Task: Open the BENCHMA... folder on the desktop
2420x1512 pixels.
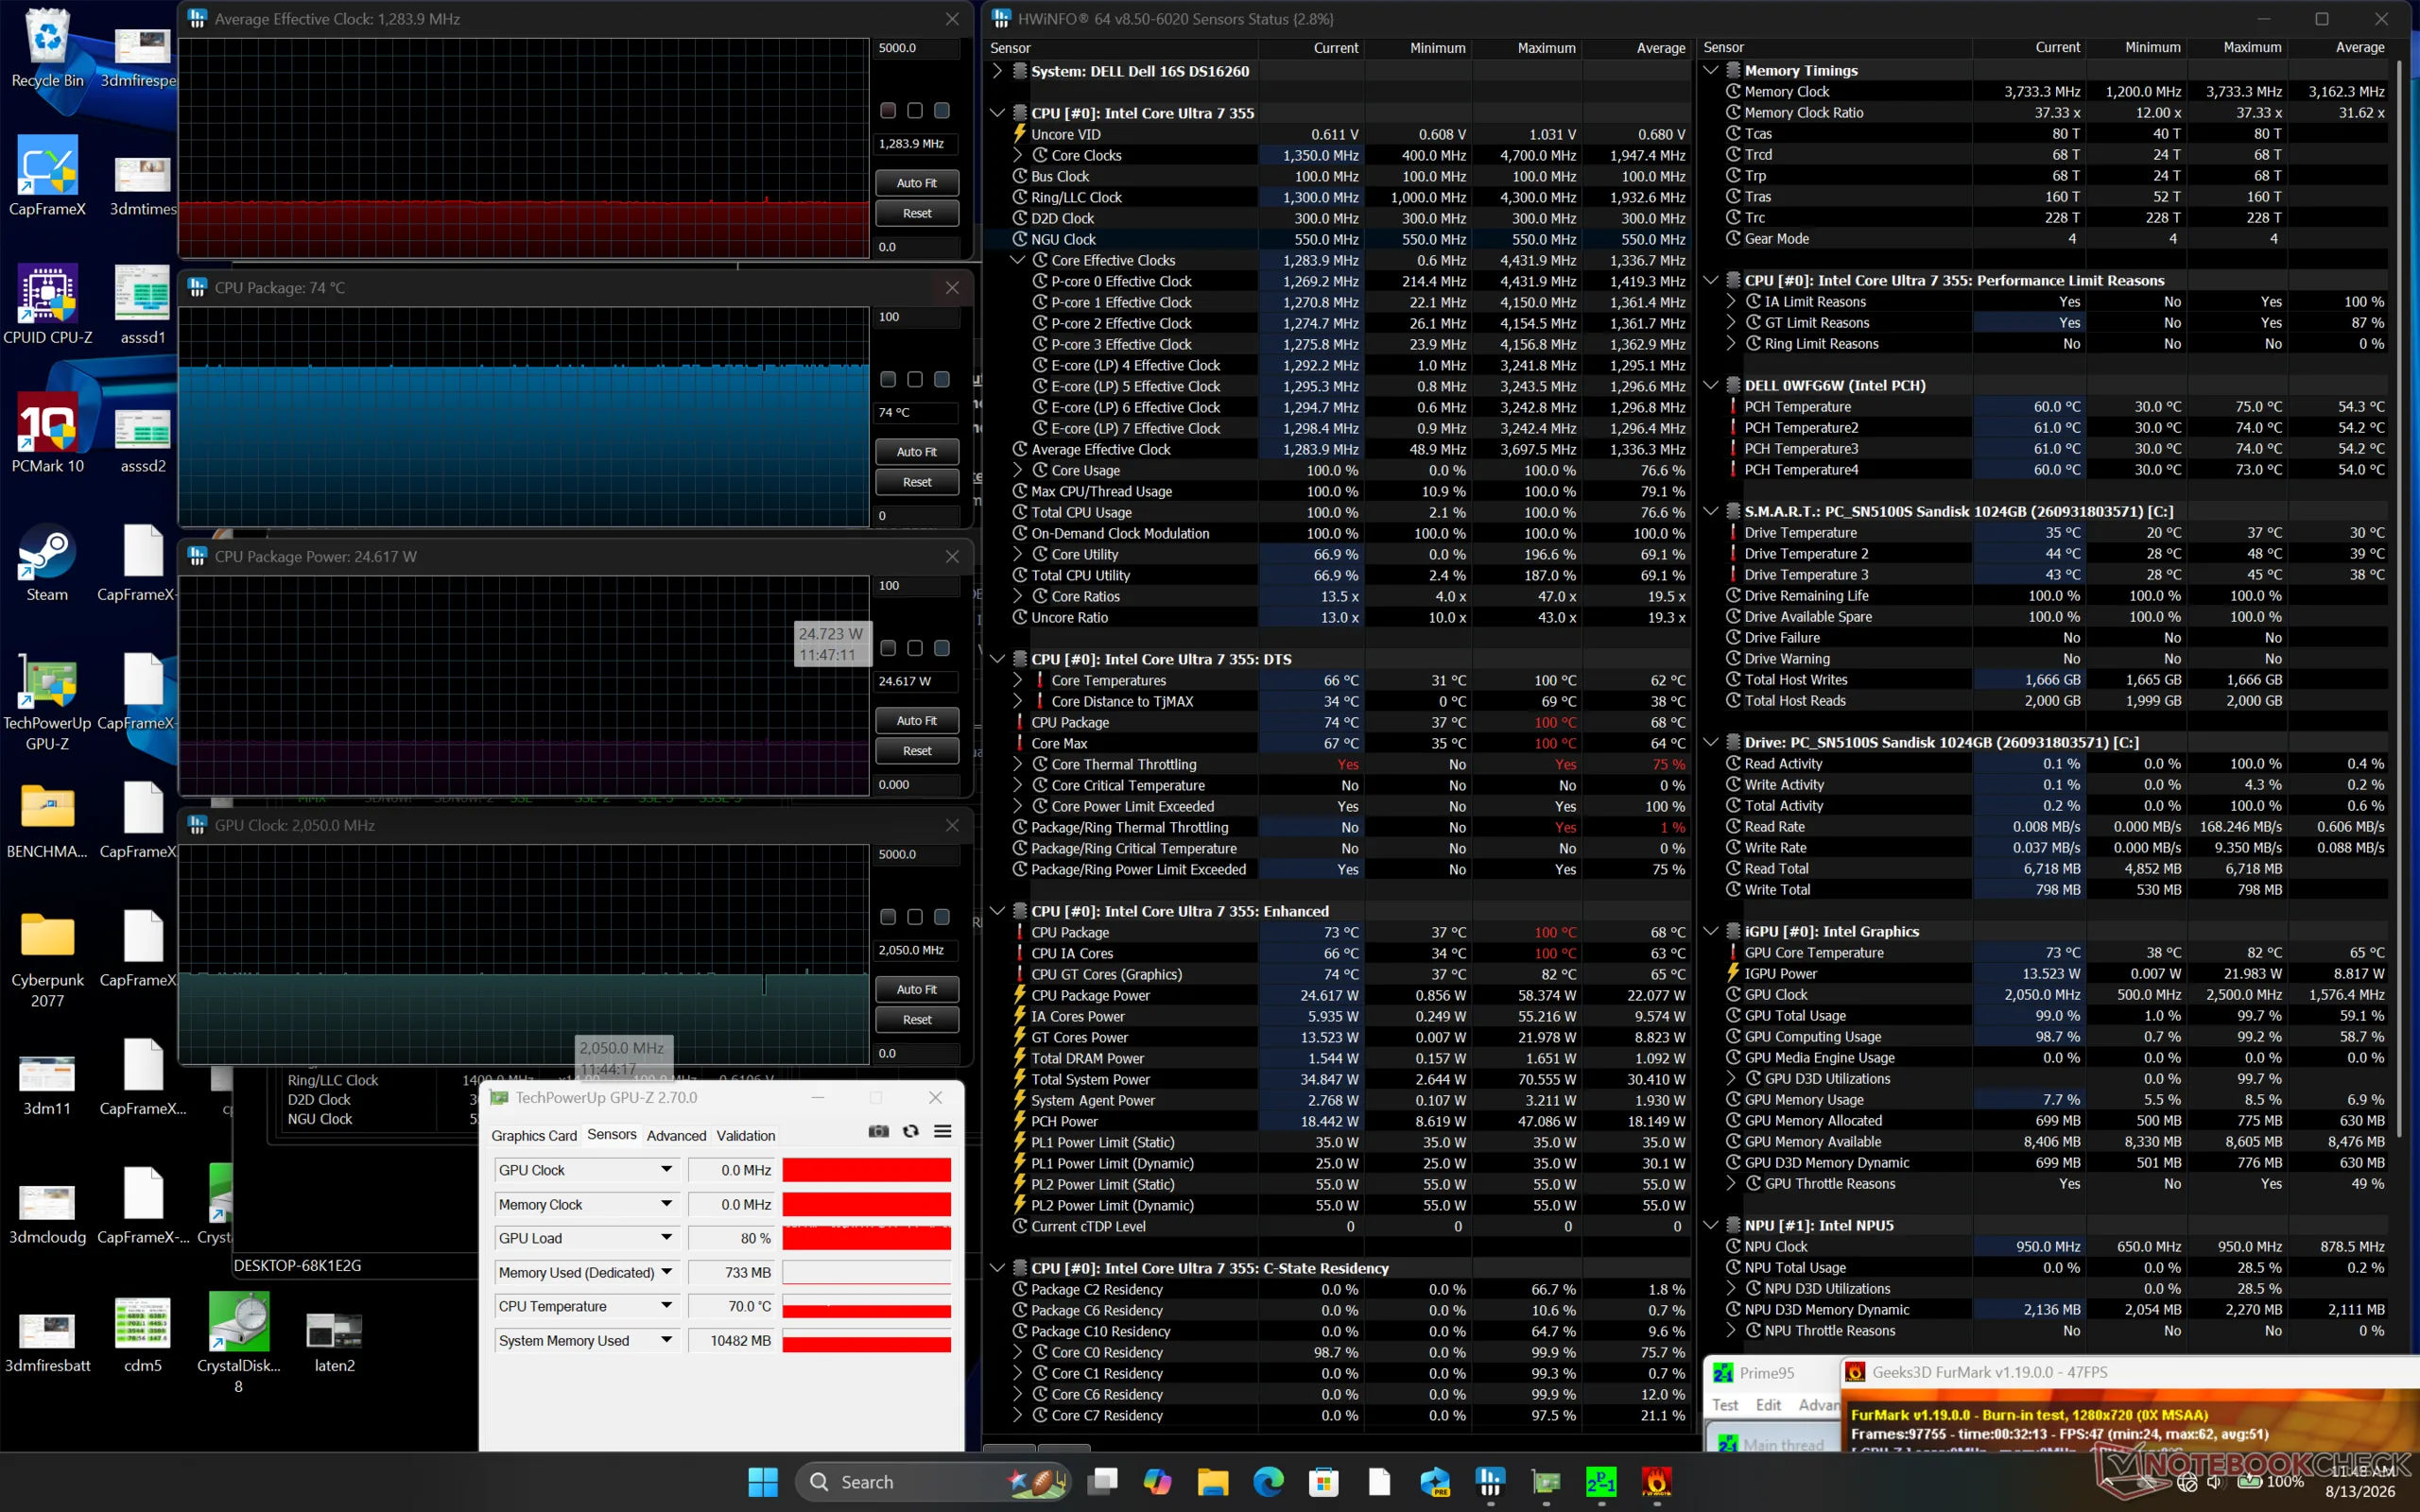Action: pyautogui.click(x=47, y=820)
